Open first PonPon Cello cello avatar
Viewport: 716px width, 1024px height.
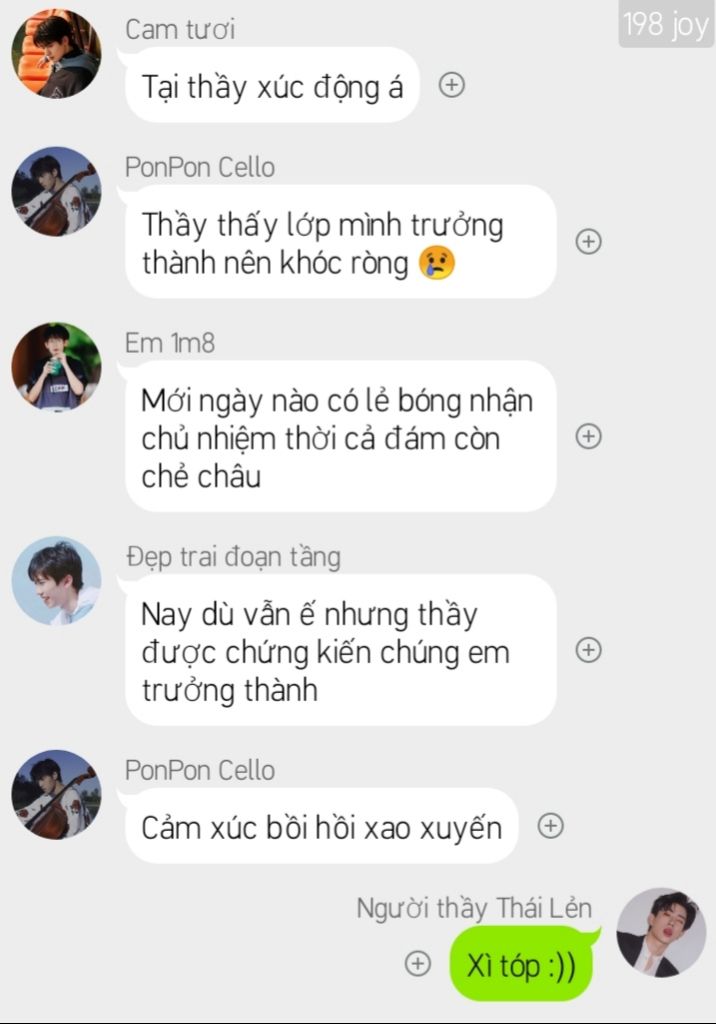coord(57,191)
